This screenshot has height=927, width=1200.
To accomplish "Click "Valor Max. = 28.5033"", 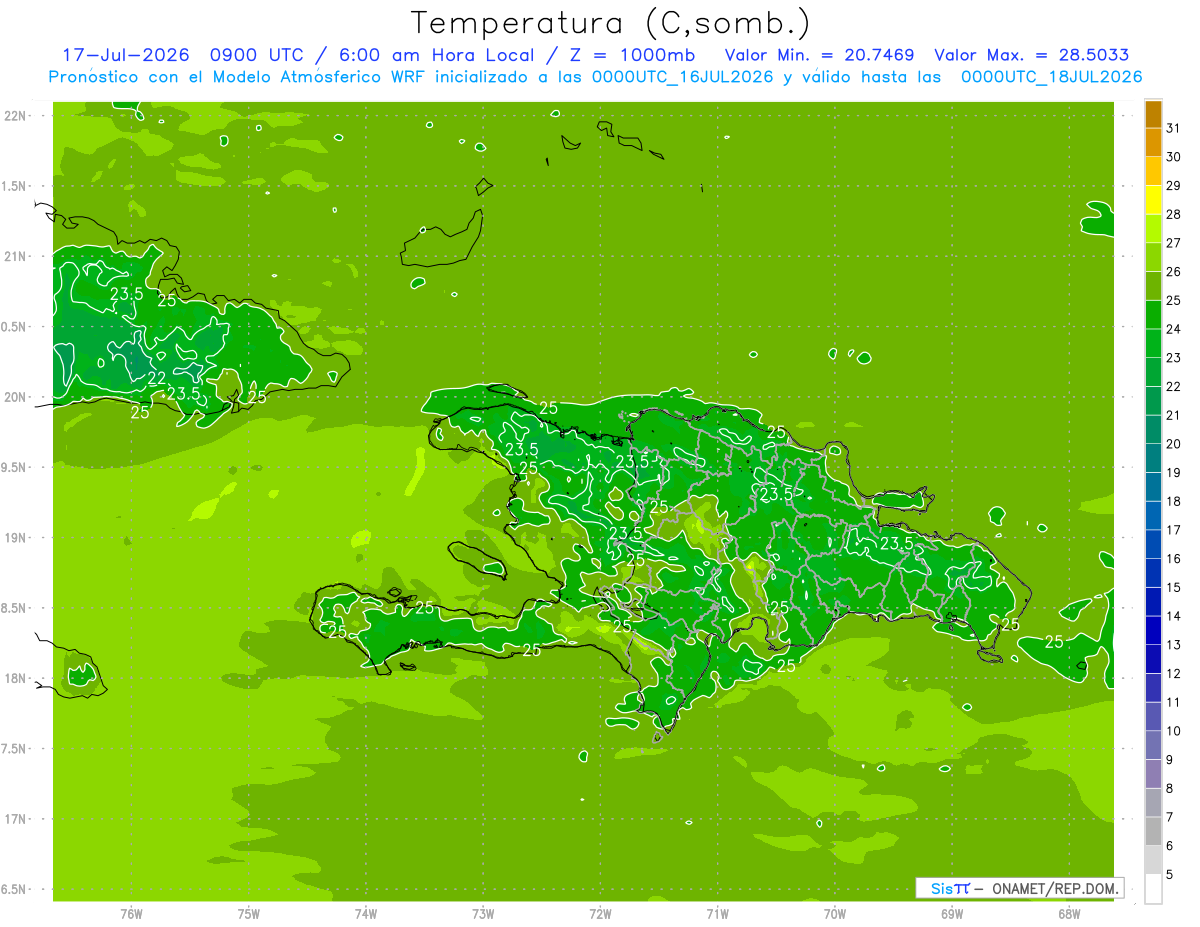I will (x=1032, y=55).
